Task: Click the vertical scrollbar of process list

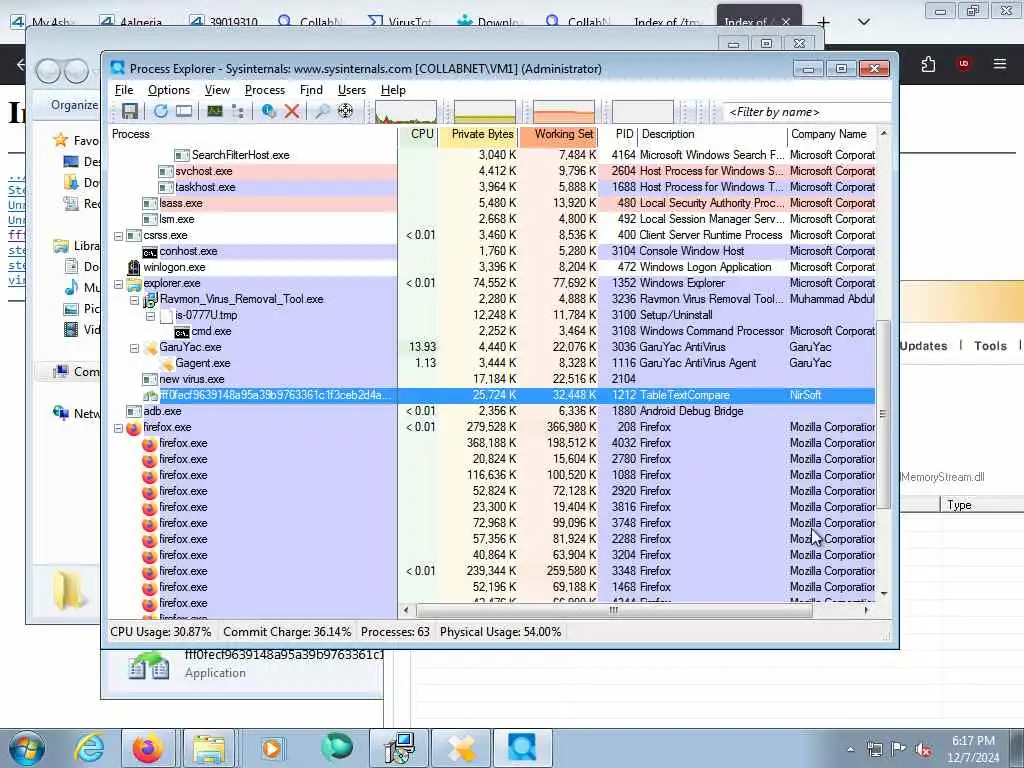Action: click(x=884, y=414)
